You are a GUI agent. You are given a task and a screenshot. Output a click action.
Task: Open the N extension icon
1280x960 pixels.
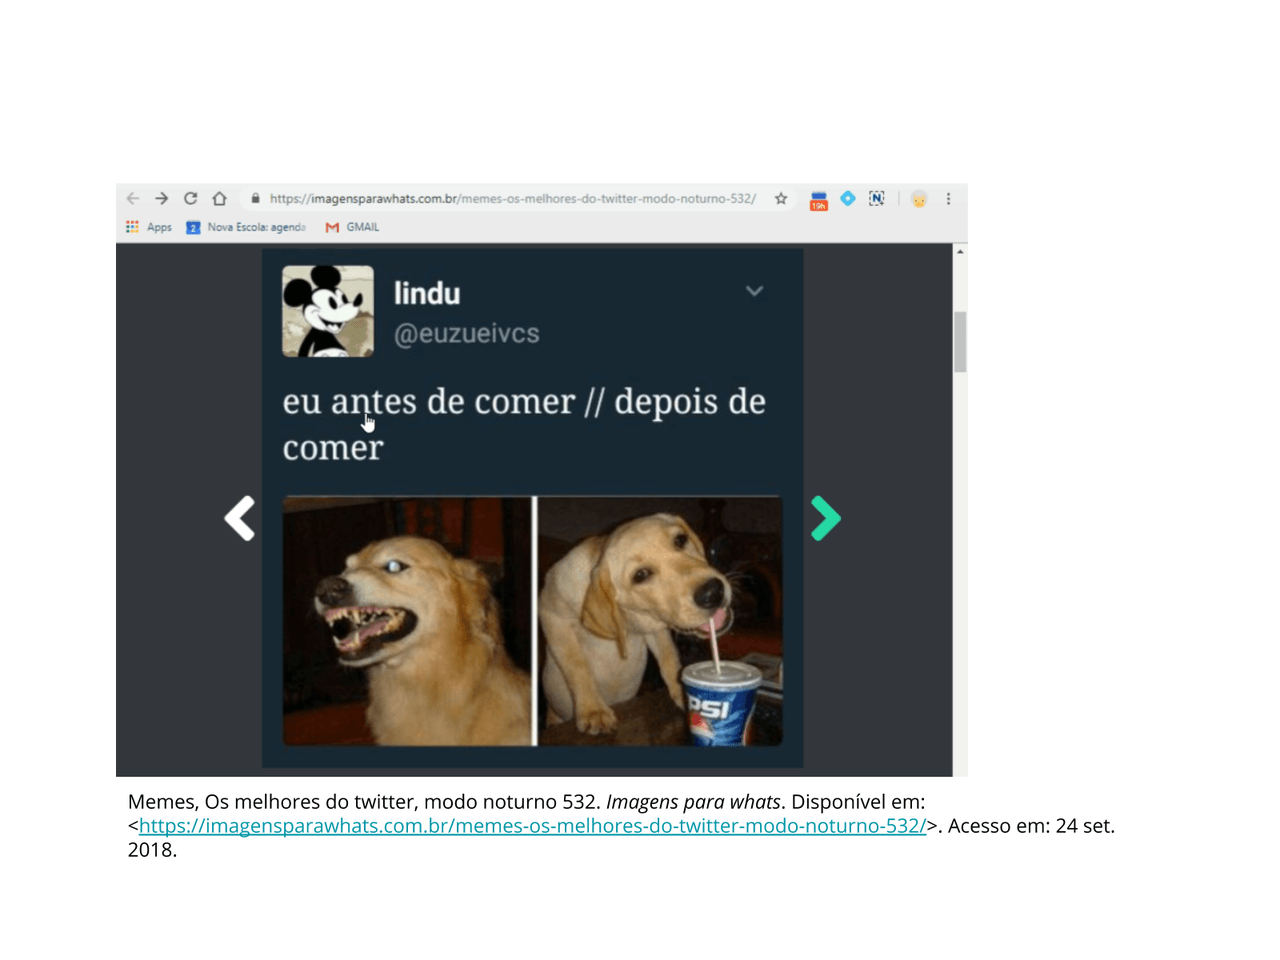coord(877,198)
